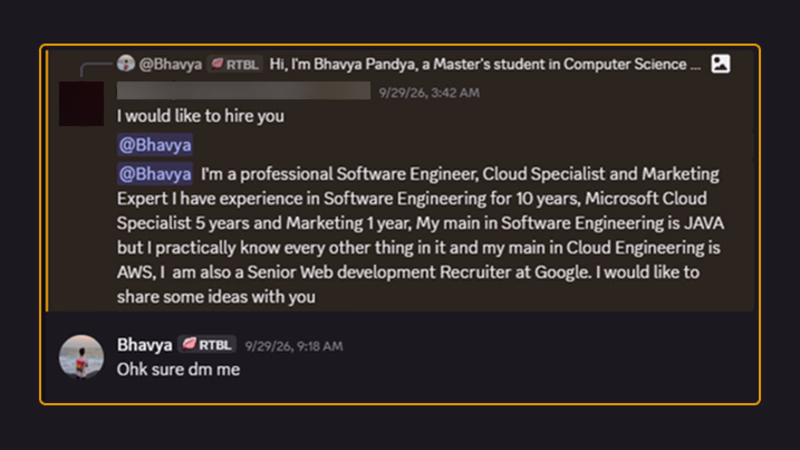Click the @Bhavya mention in reply preview
The image size is (800, 450).
pyautogui.click(x=170, y=64)
